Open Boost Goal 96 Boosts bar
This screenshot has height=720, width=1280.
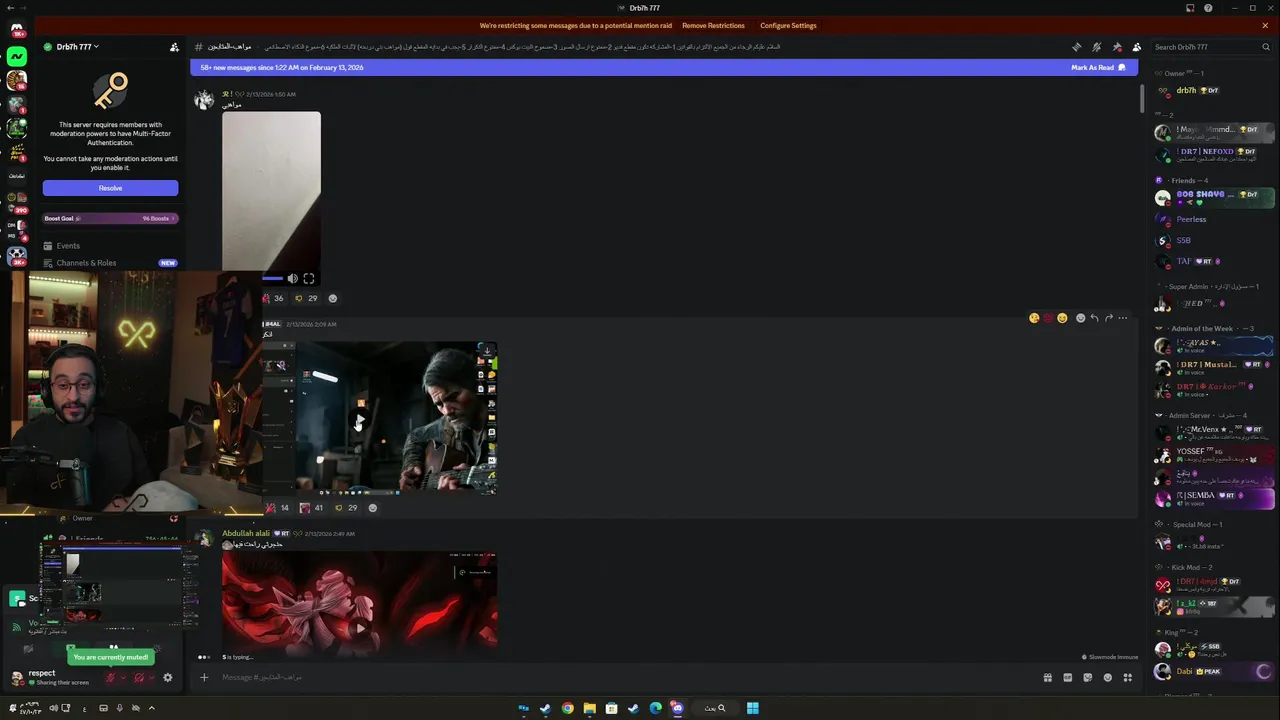[x=110, y=218]
